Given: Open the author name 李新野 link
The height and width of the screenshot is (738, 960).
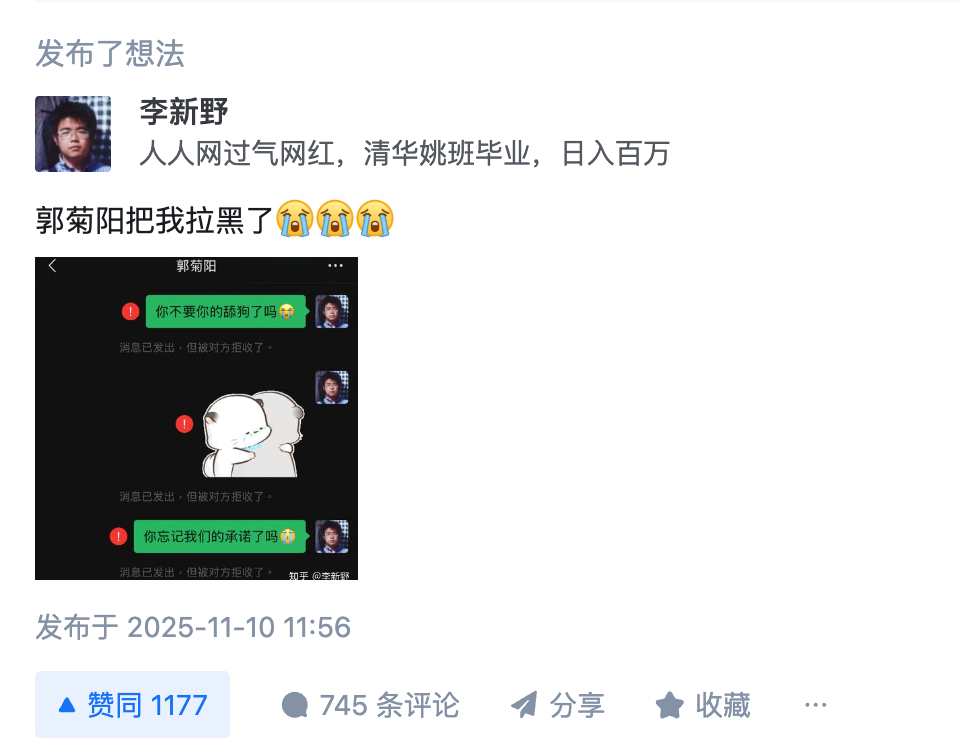Looking at the screenshot, I should (x=184, y=112).
